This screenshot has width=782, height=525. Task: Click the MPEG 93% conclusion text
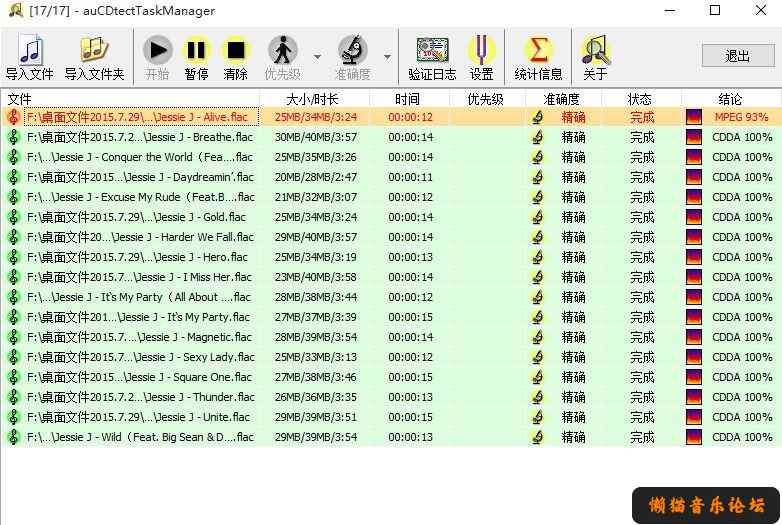click(x=741, y=117)
